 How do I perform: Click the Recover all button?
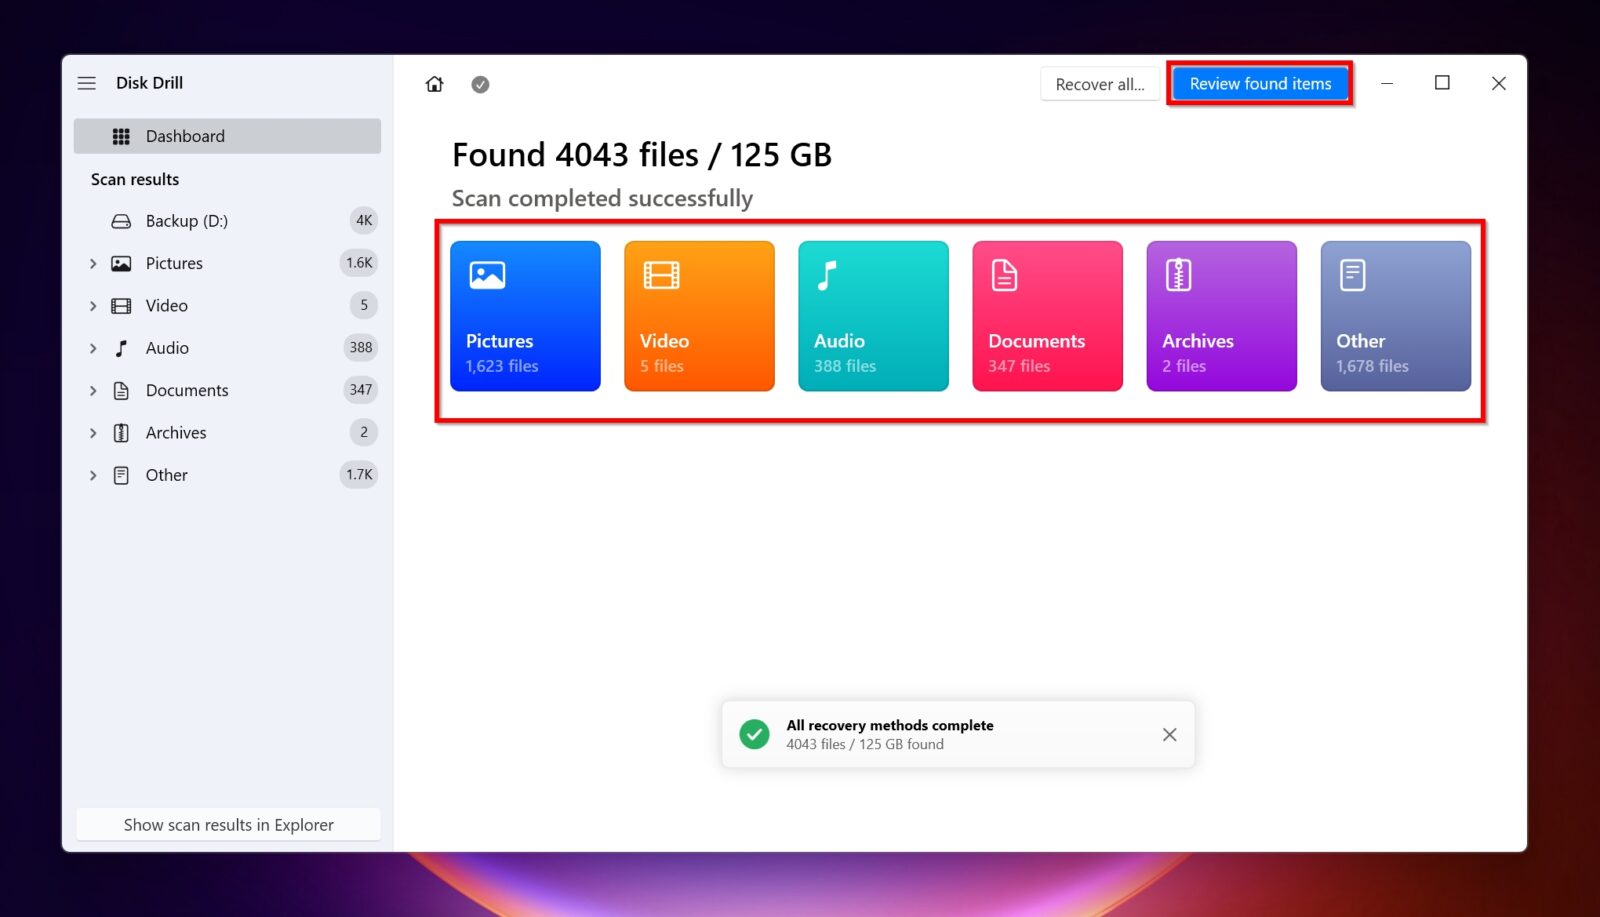(1099, 84)
